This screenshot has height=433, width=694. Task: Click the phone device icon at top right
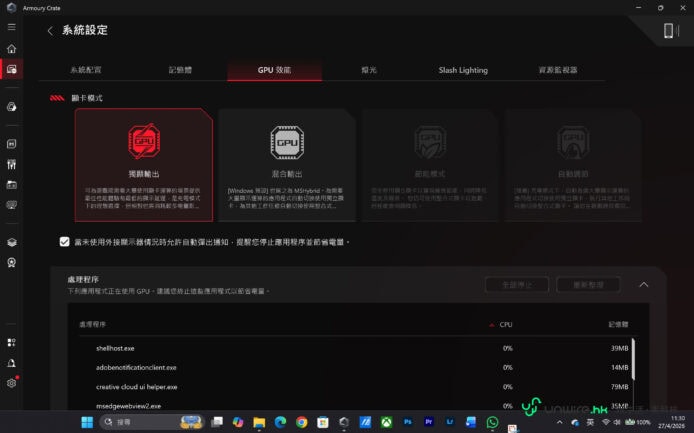(668, 31)
